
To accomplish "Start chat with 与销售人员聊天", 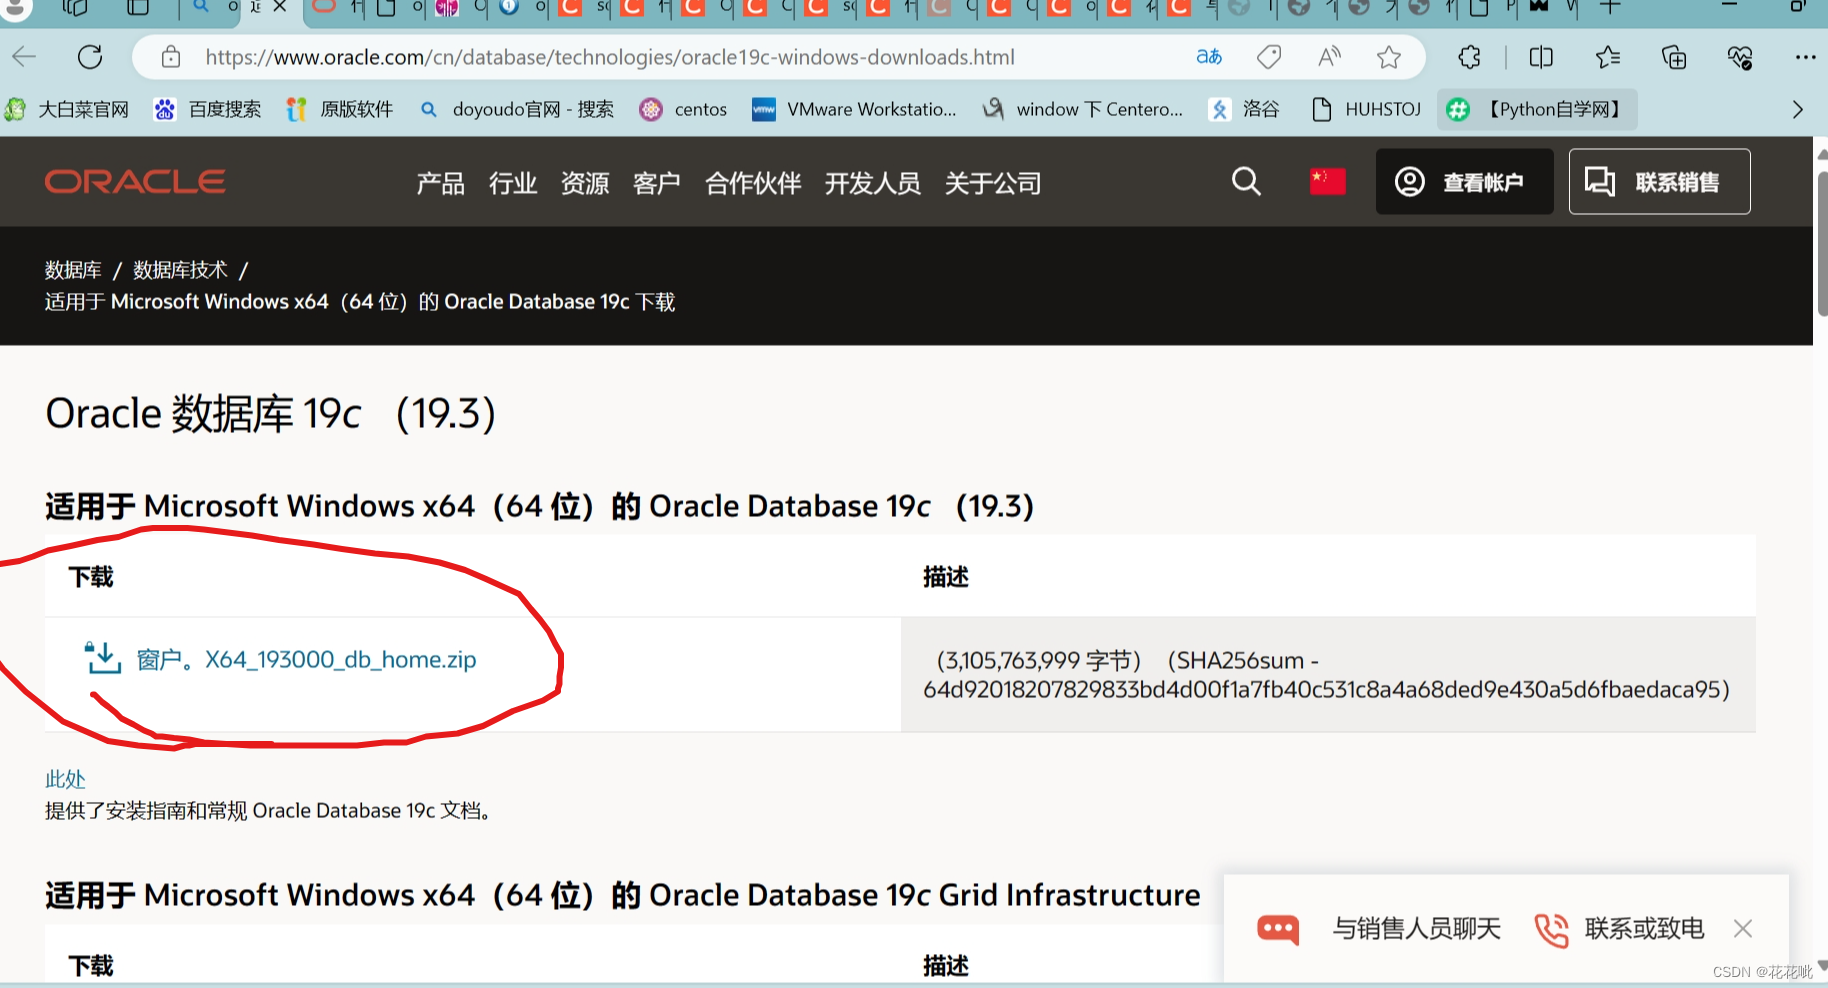I will [x=1416, y=929].
